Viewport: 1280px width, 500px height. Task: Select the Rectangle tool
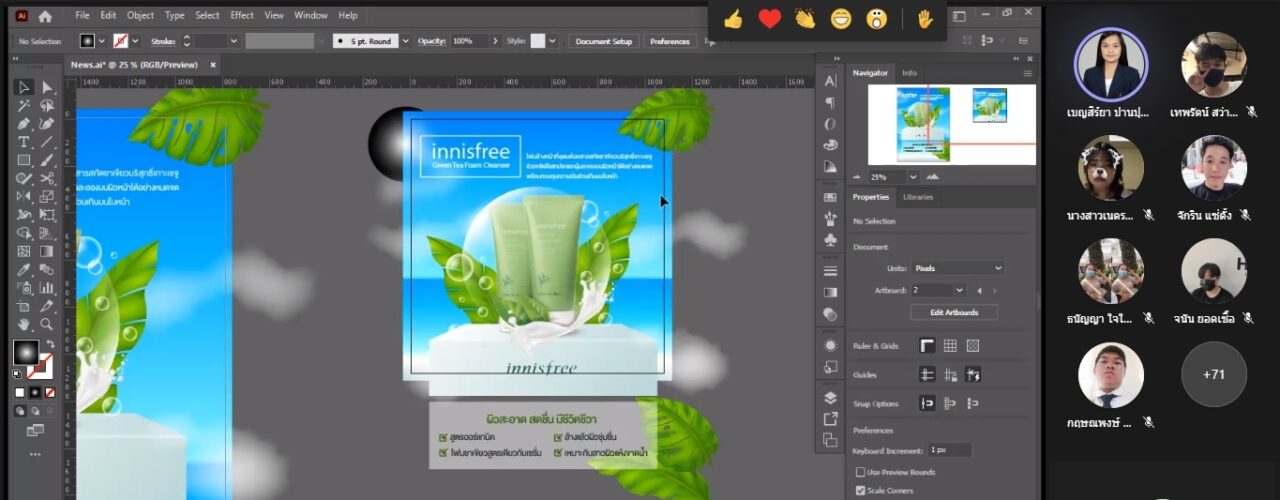click(24, 160)
